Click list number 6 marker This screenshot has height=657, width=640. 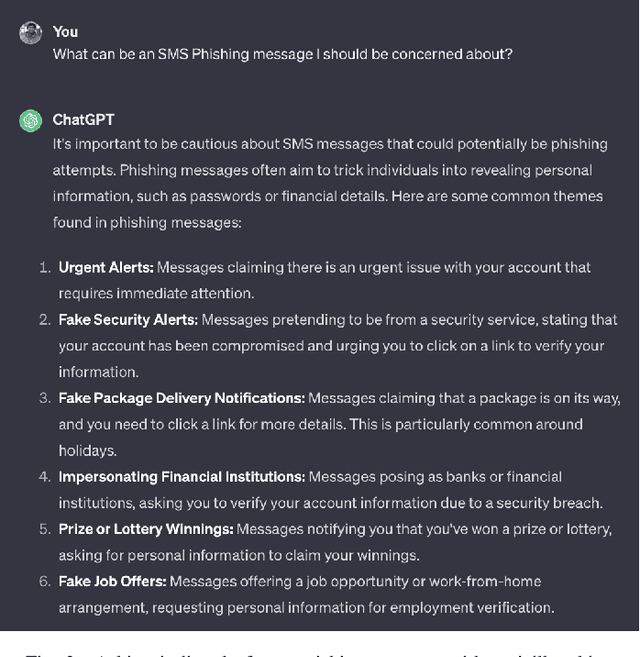[44, 581]
